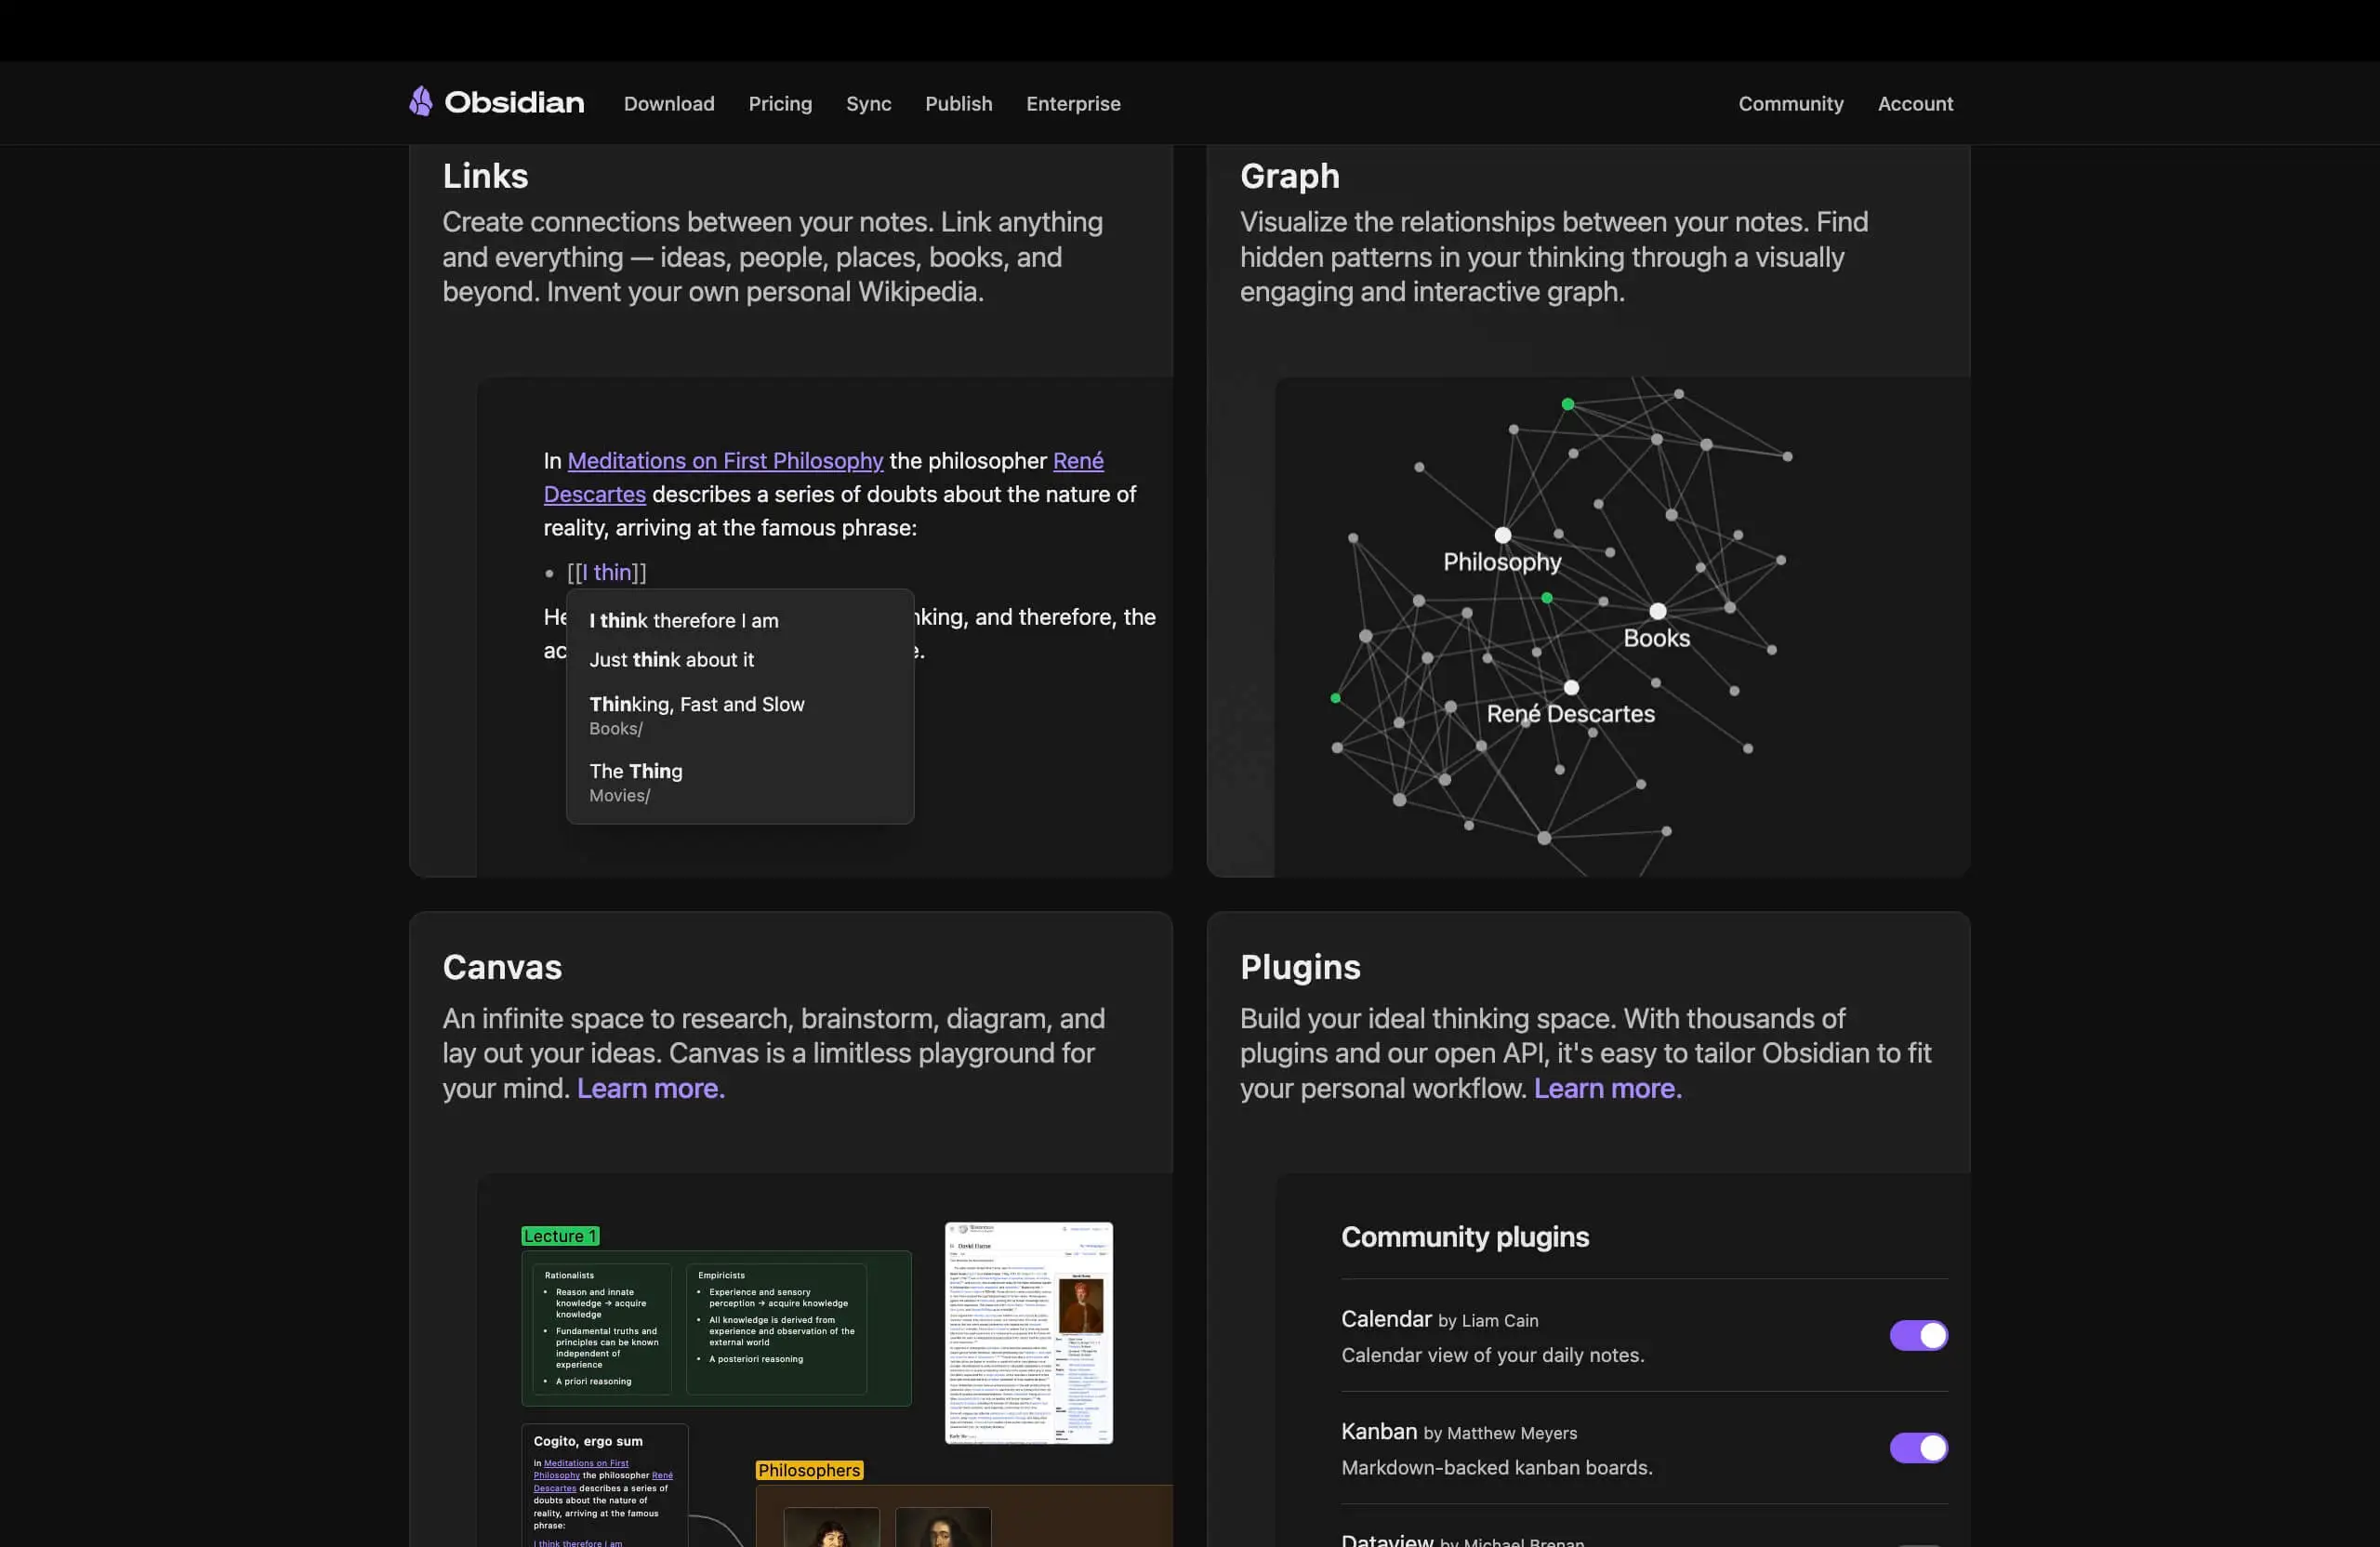This screenshot has height=1547, width=2380.
Task: Select 'I think therefore I am' suggestion
Action: [740, 621]
